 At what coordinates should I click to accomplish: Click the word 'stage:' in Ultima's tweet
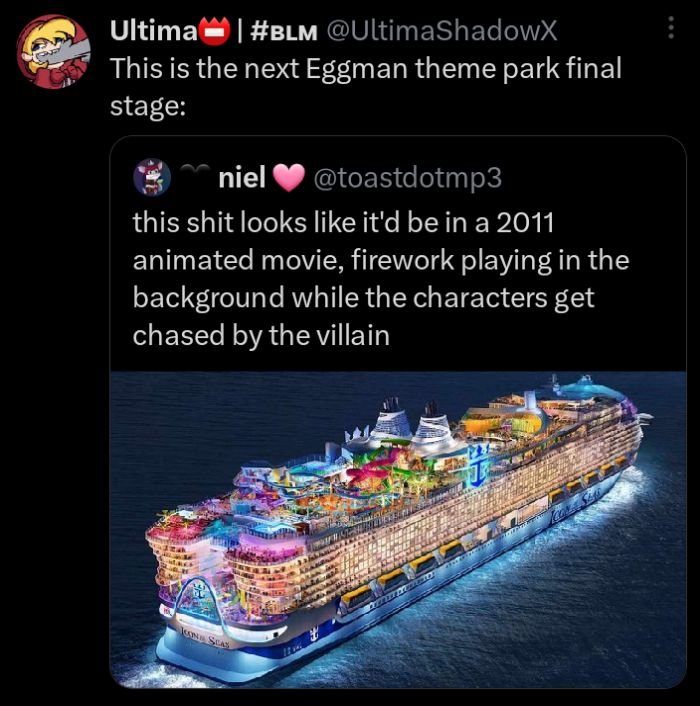point(148,106)
